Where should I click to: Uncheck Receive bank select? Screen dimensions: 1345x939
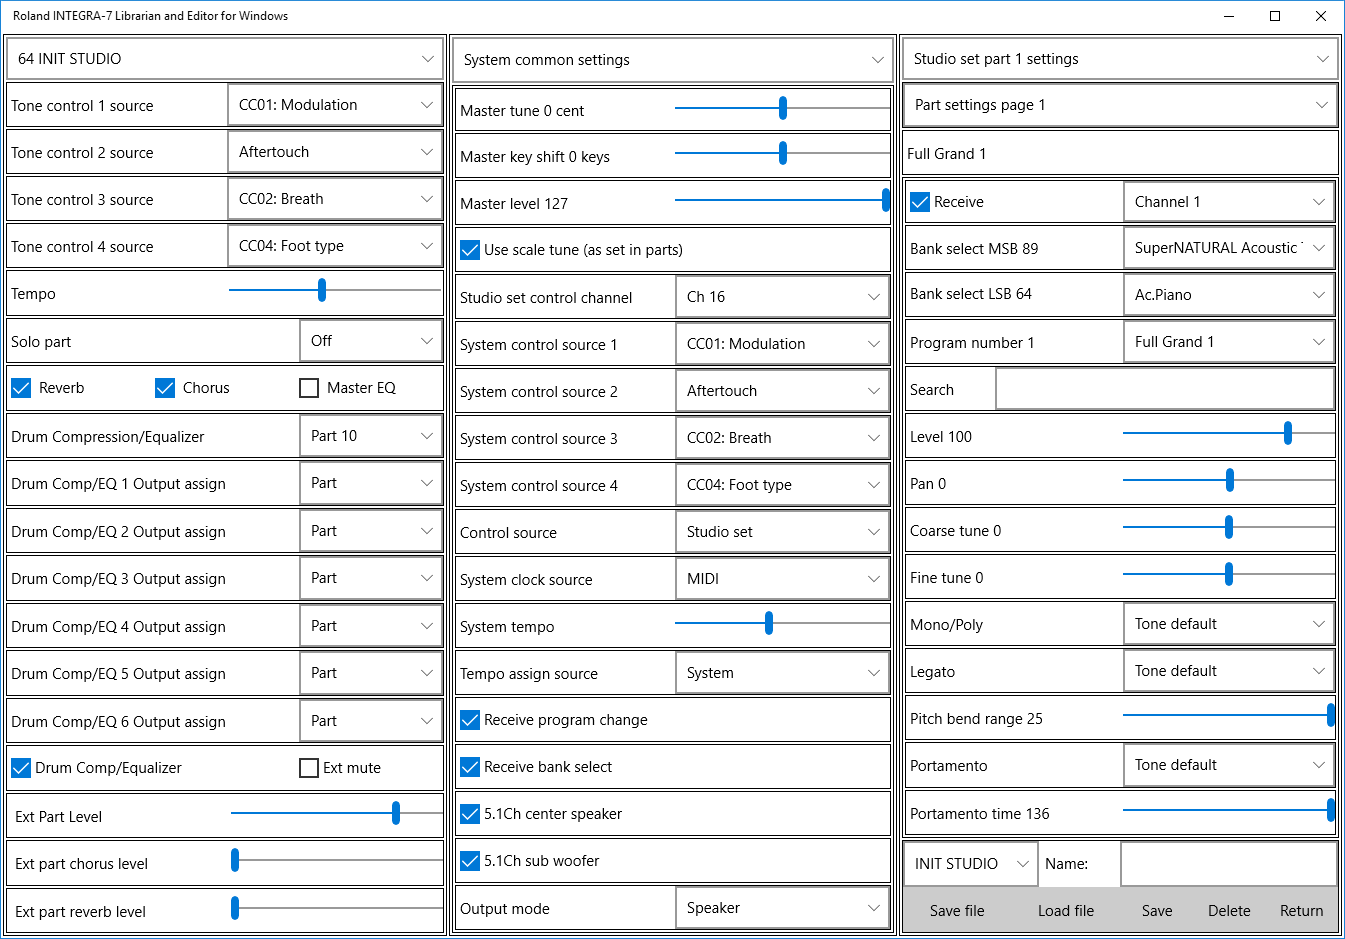[x=470, y=767]
